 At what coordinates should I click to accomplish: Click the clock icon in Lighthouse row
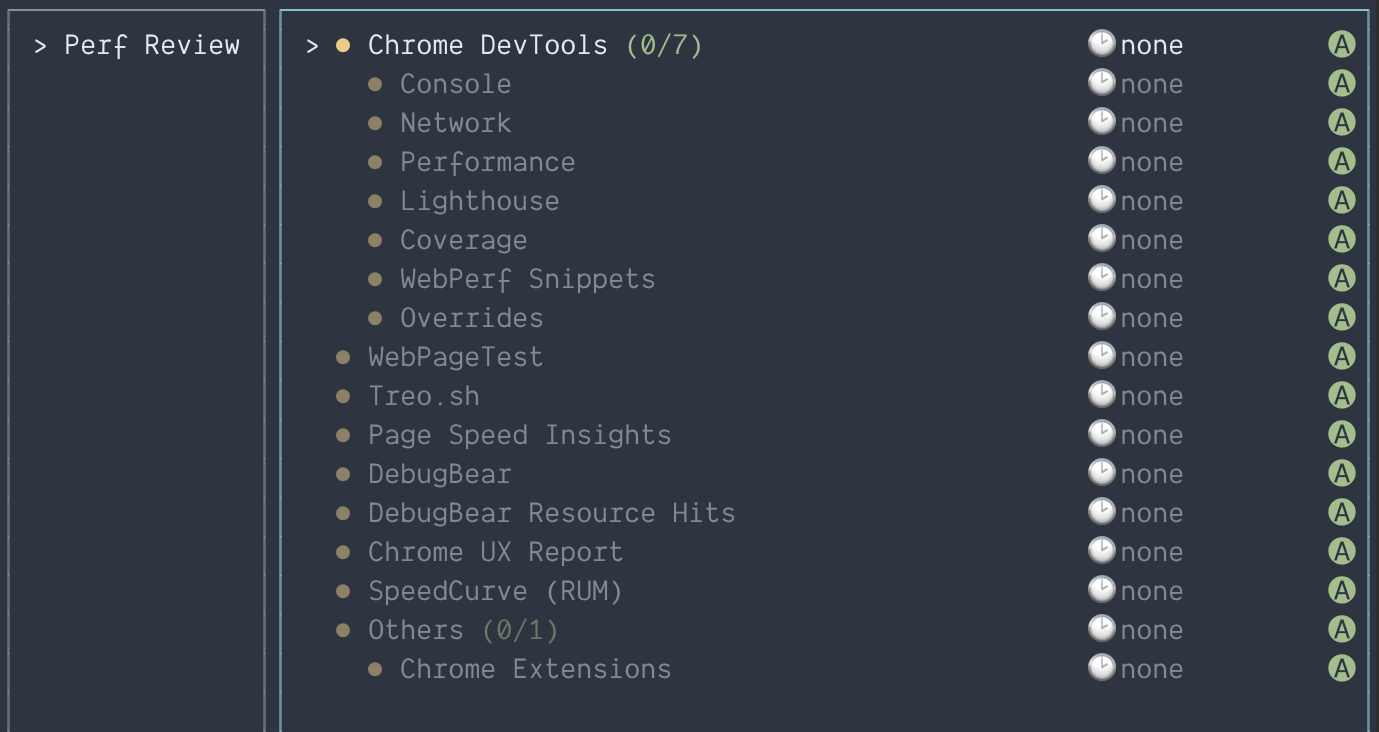click(1101, 200)
